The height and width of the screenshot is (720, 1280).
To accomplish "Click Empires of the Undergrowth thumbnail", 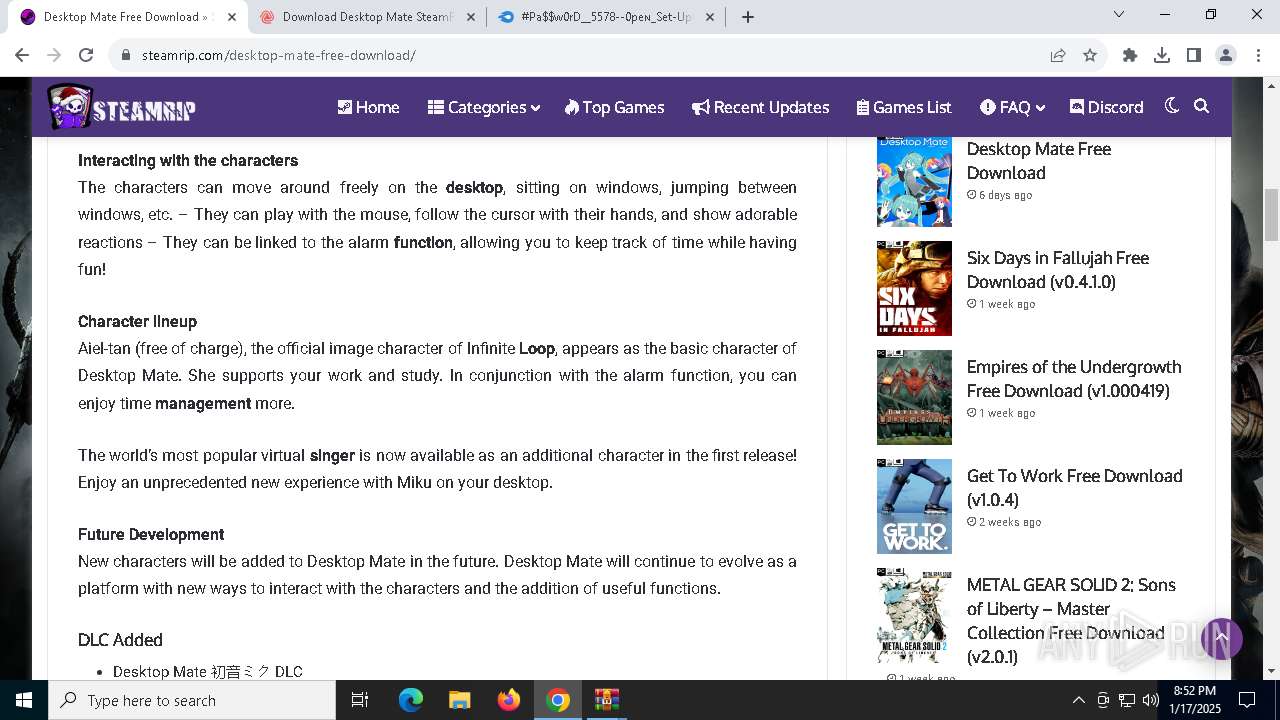I will (914, 397).
